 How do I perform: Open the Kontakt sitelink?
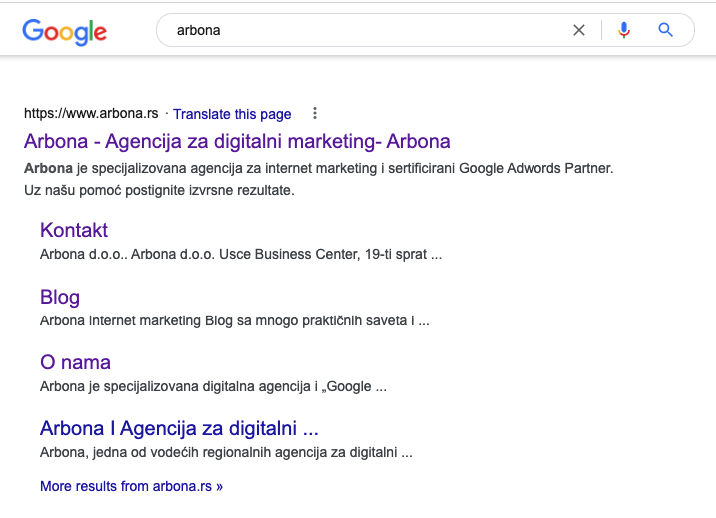tap(74, 230)
